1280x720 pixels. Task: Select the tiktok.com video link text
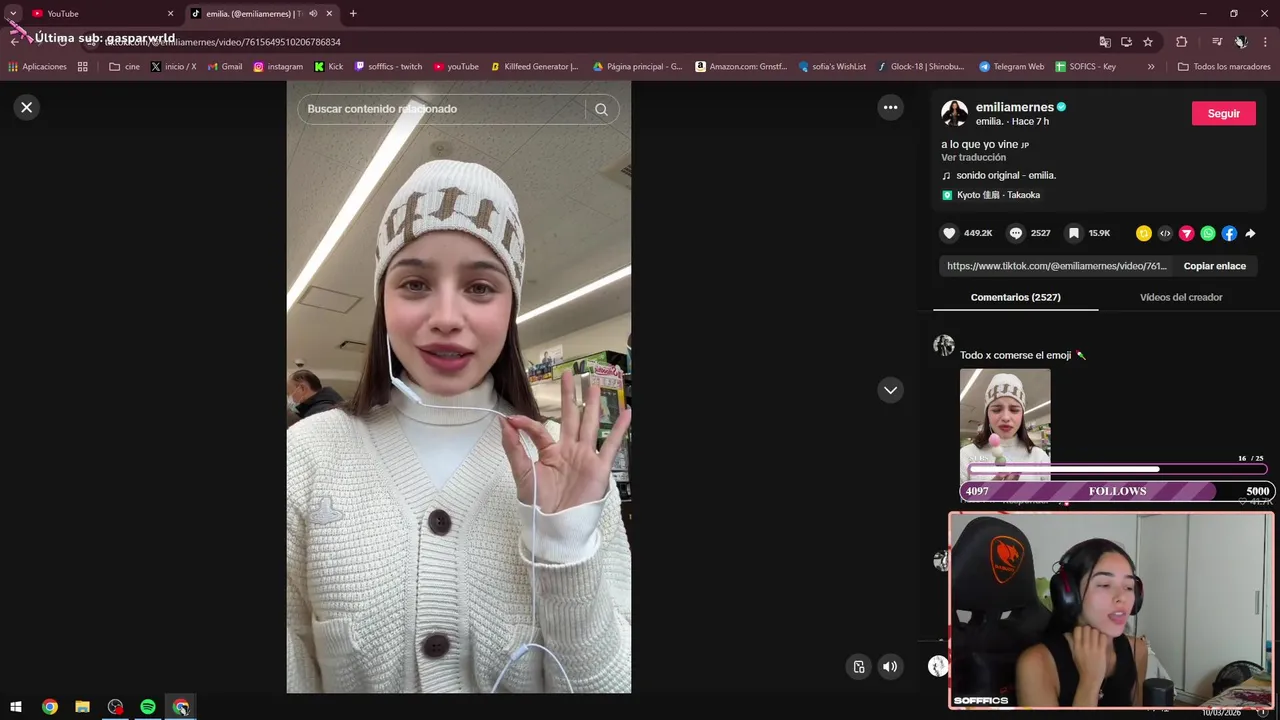click(x=1056, y=266)
